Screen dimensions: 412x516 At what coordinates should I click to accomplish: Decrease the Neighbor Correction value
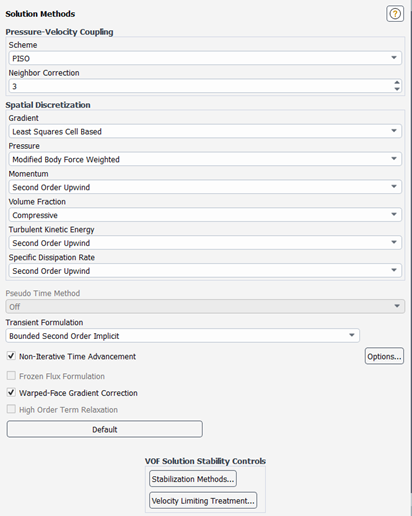tap(397, 89)
